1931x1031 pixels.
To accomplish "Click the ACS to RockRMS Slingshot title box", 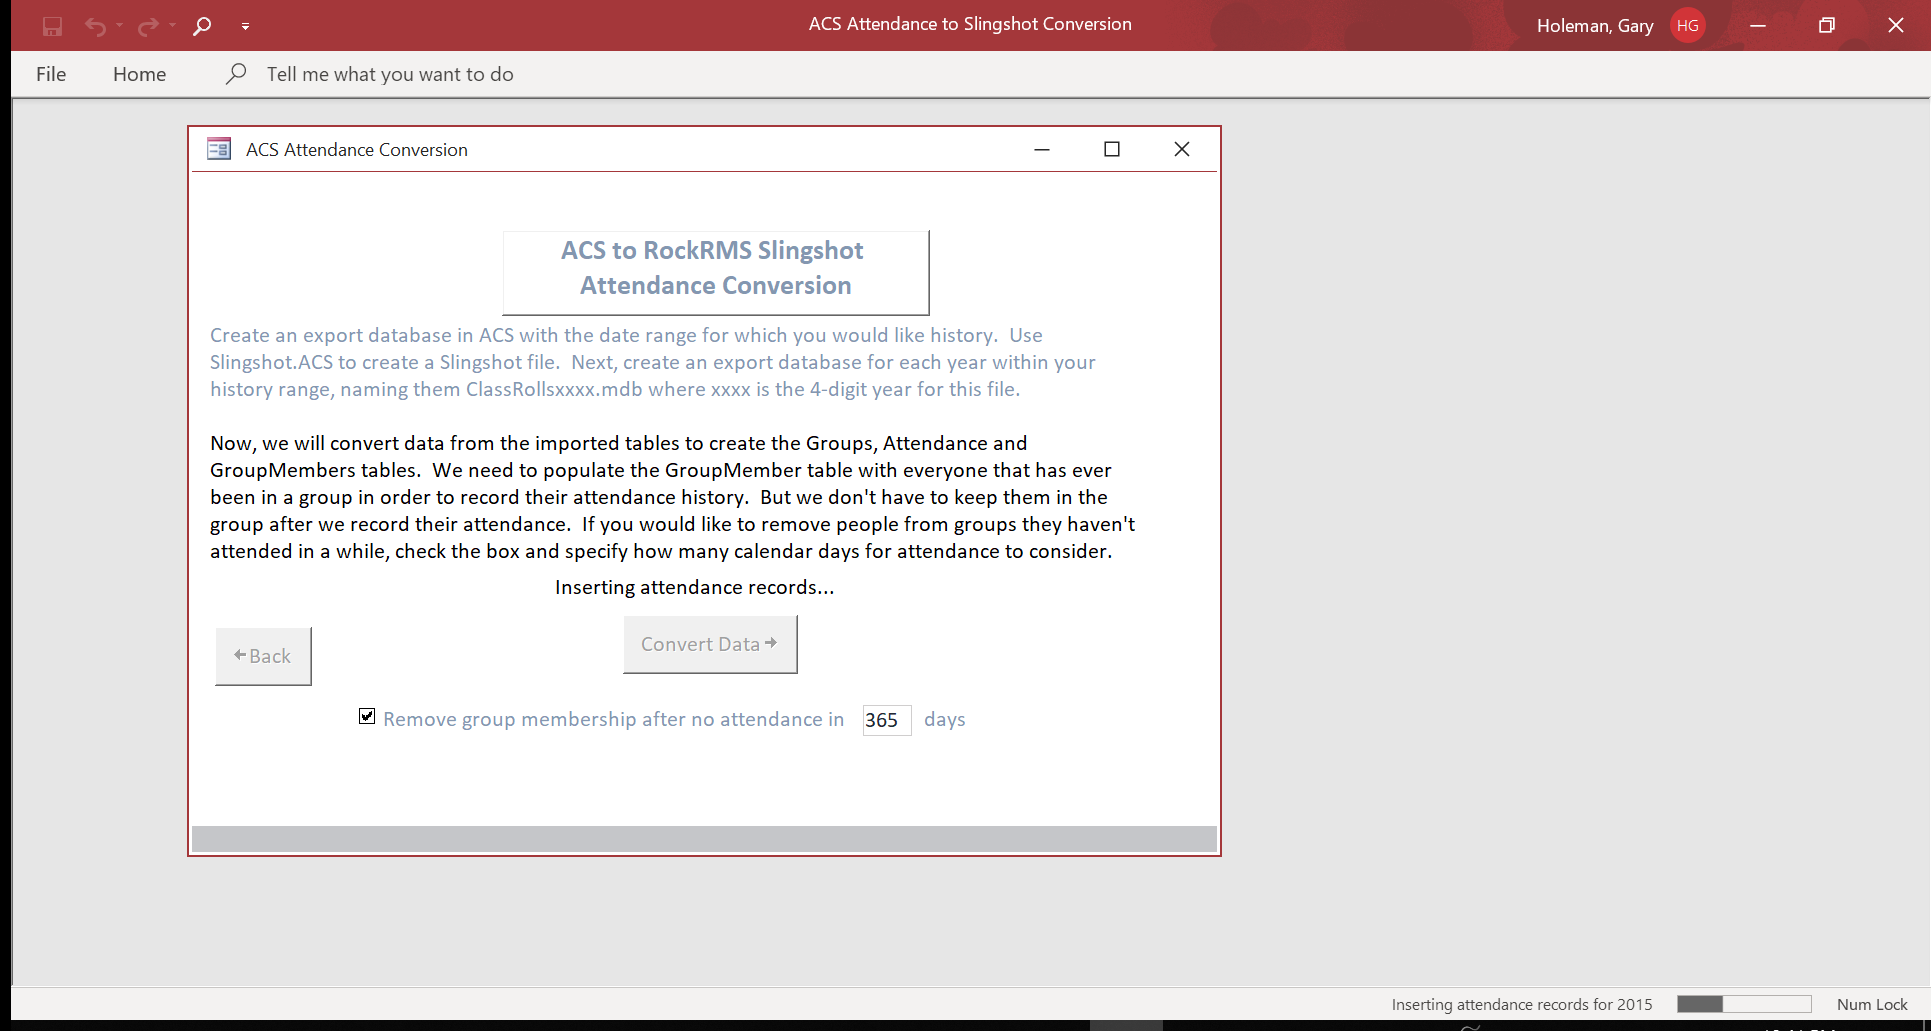I will coord(716,272).
